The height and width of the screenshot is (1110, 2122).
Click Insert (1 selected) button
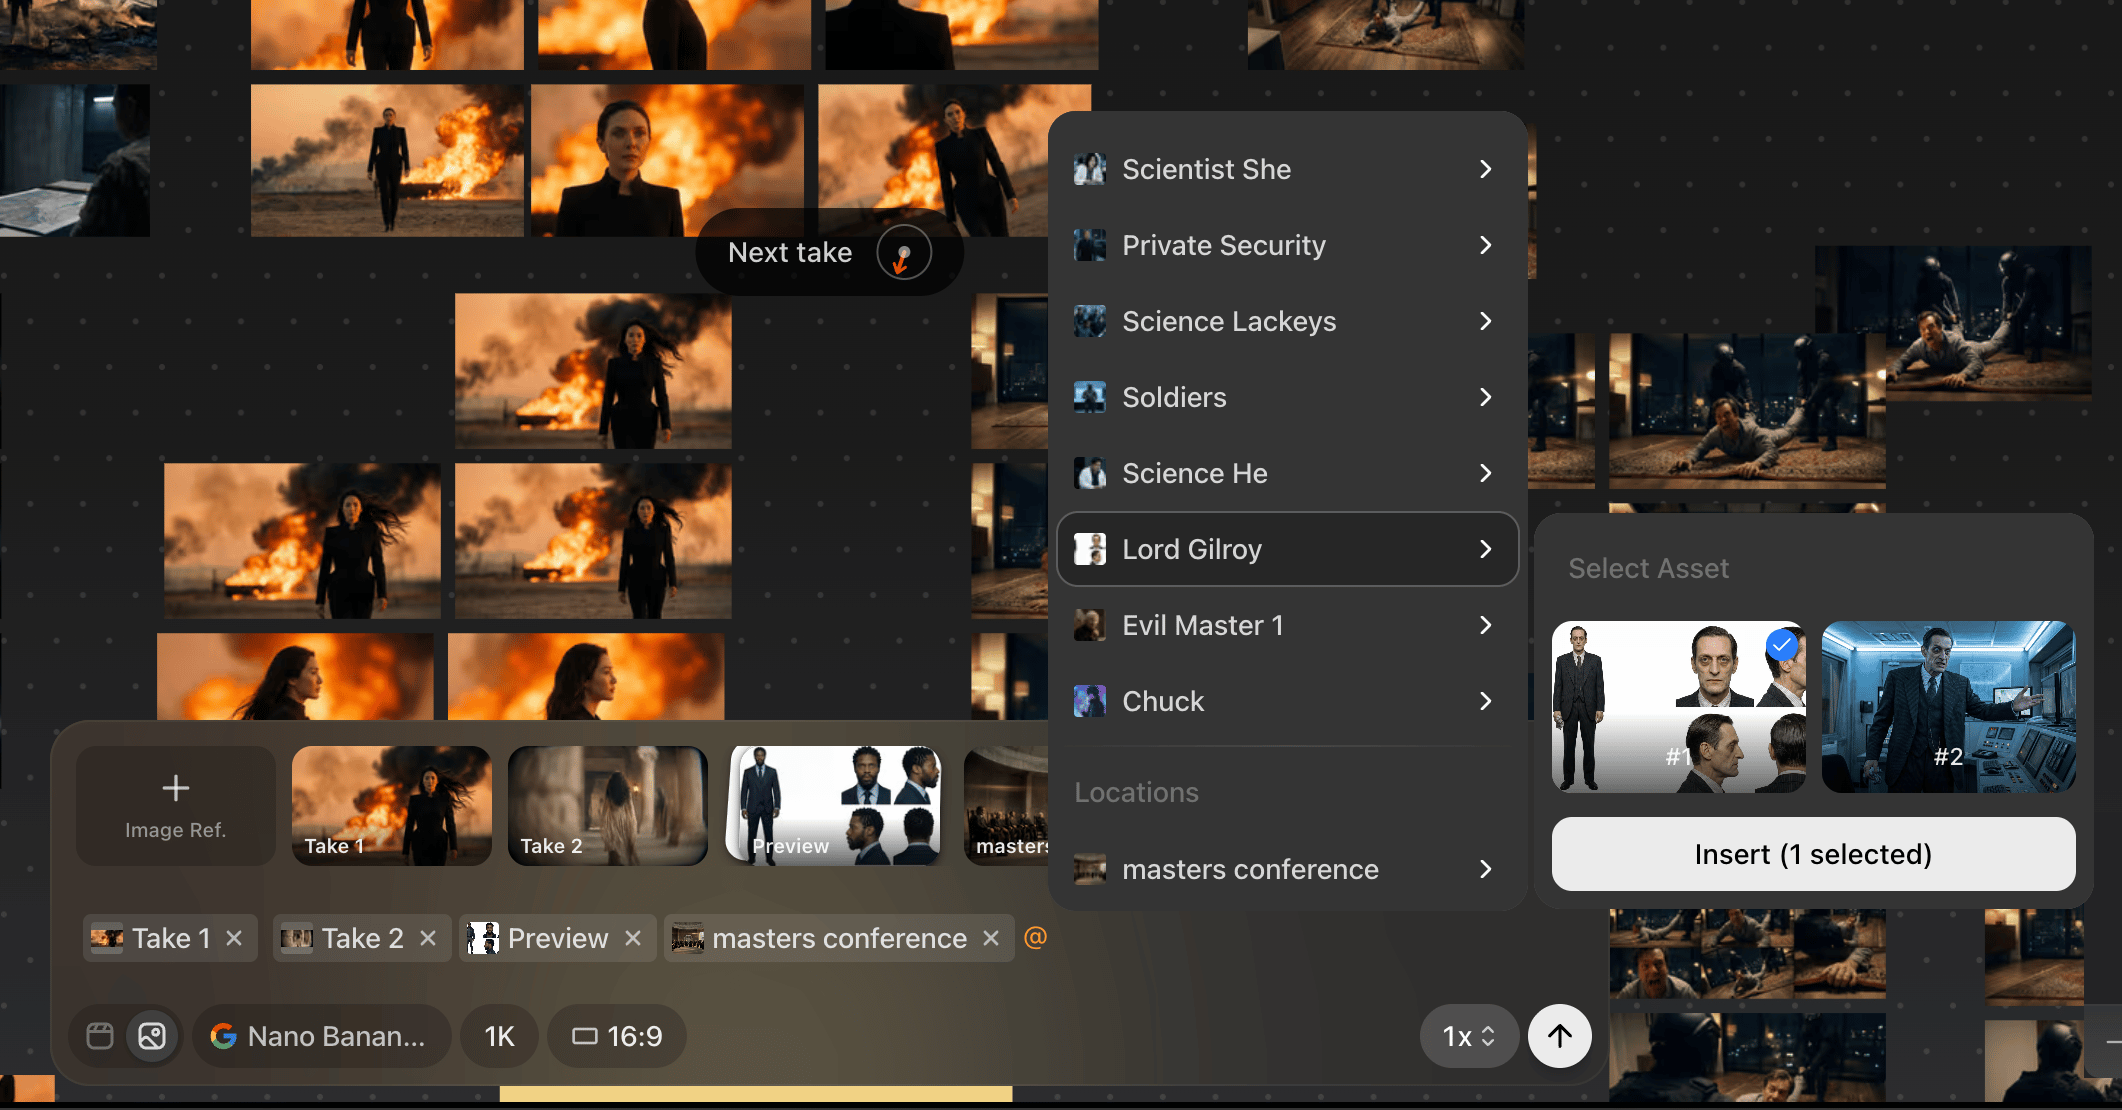pyautogui.click(x=1813, y=854)
